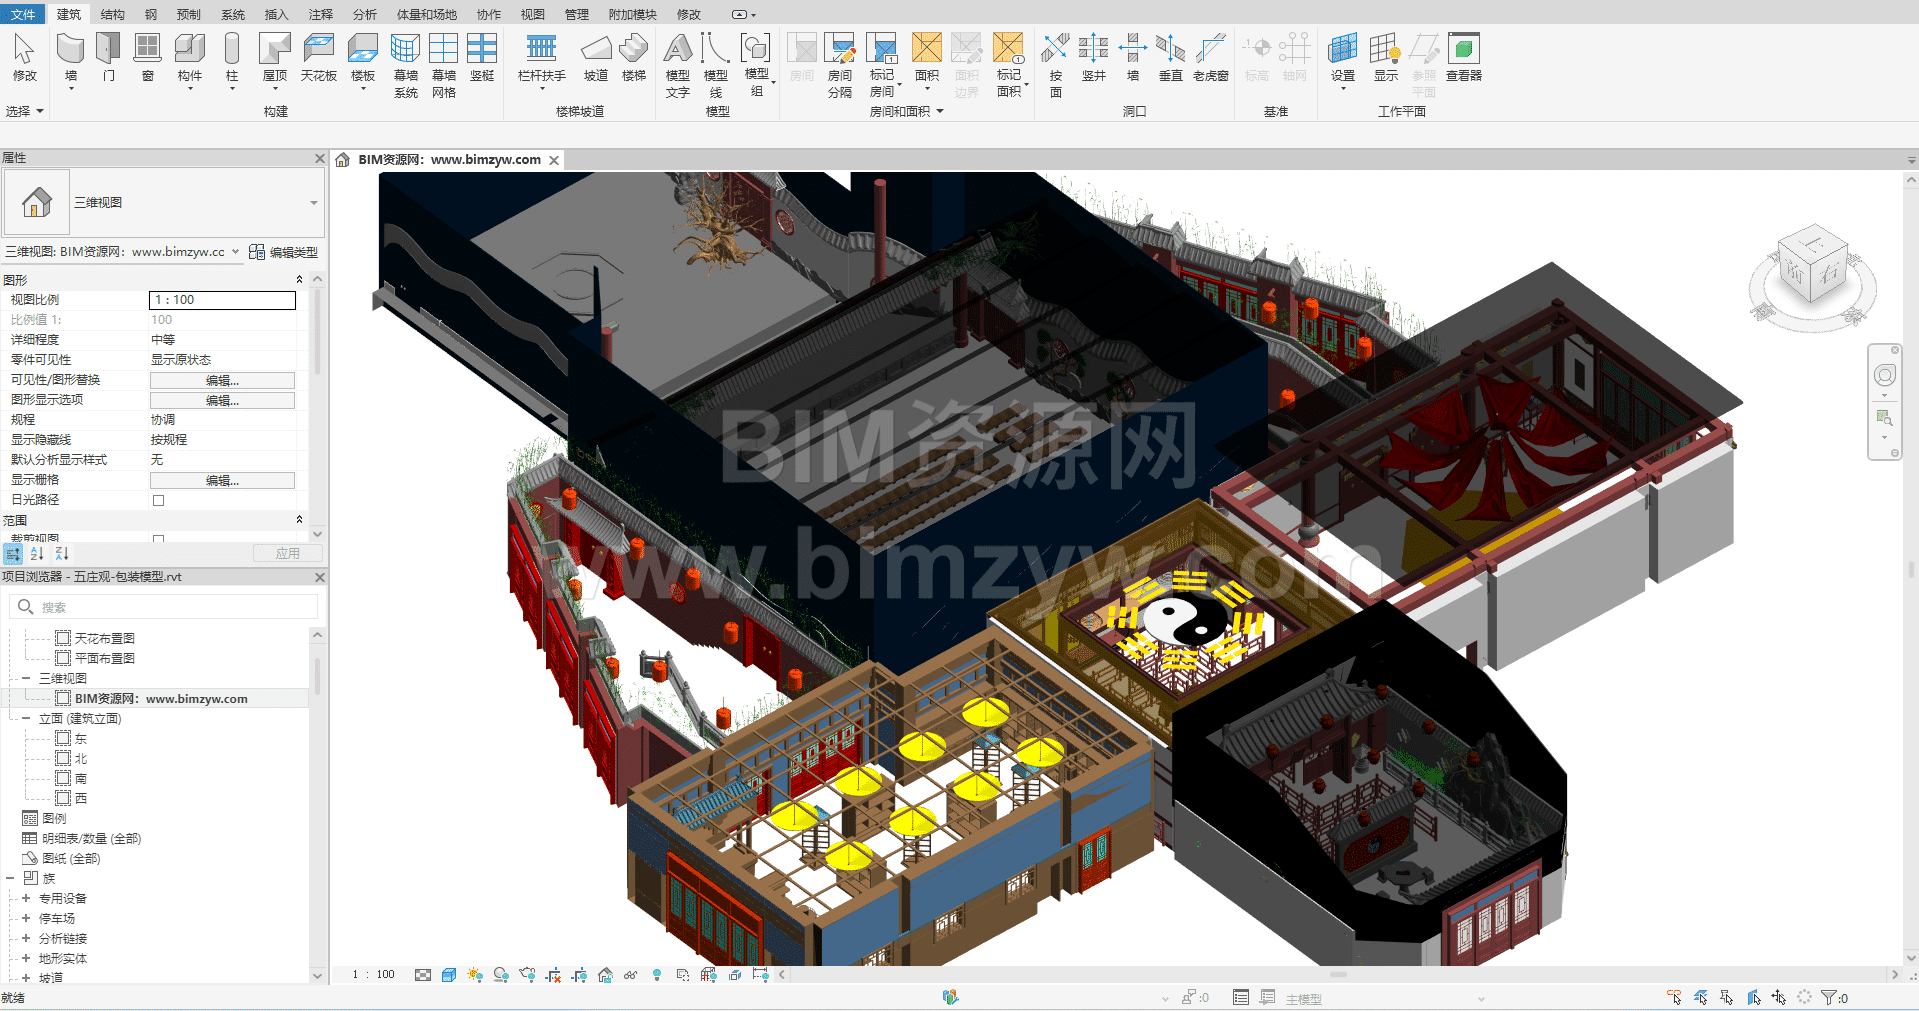Select the Curtain Grid (幕墙网格) tool
1919x1011 pixels.
click(x=444, y=65)
